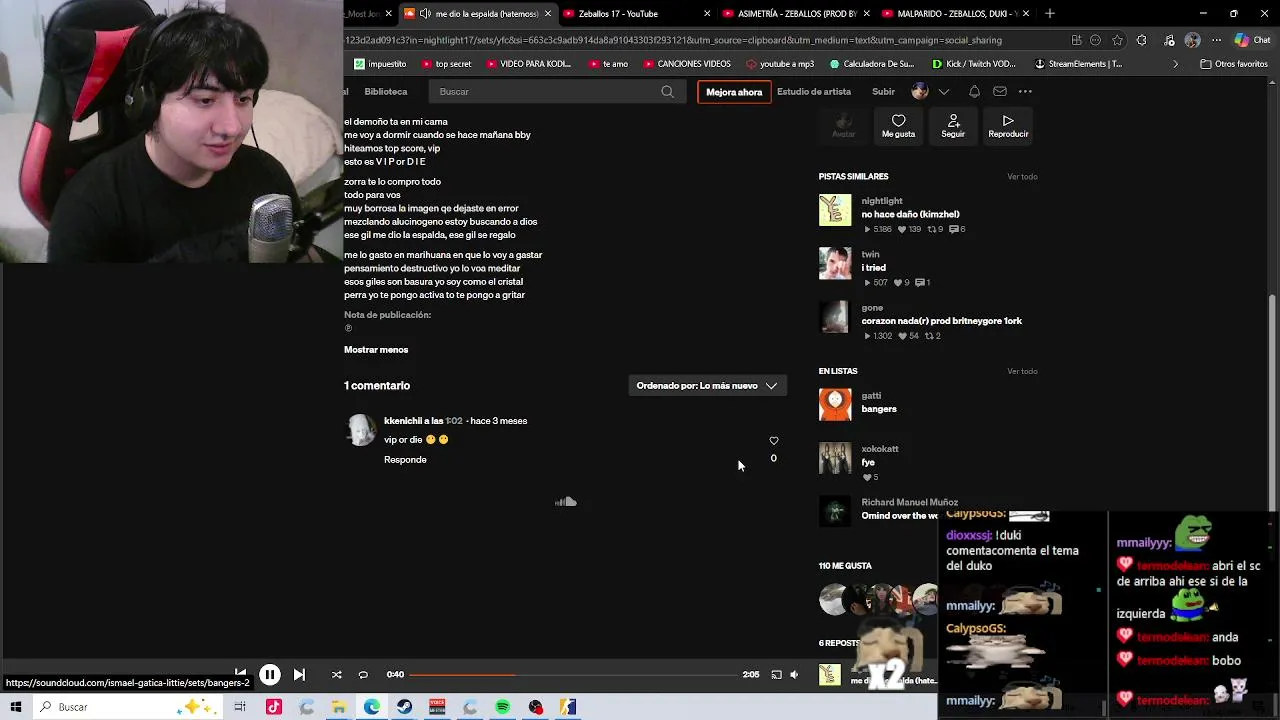This screenshot has height=720, width=1280.
Task: Click the kkenichii commenter avatar
Action: coord(360,430)
